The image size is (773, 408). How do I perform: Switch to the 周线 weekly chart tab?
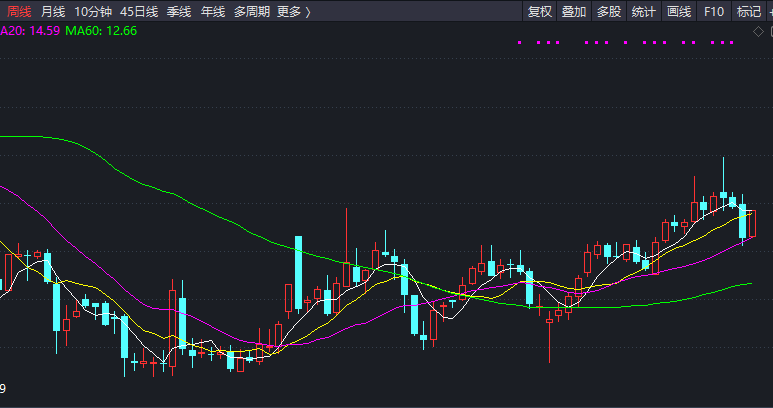pos(19,11)
